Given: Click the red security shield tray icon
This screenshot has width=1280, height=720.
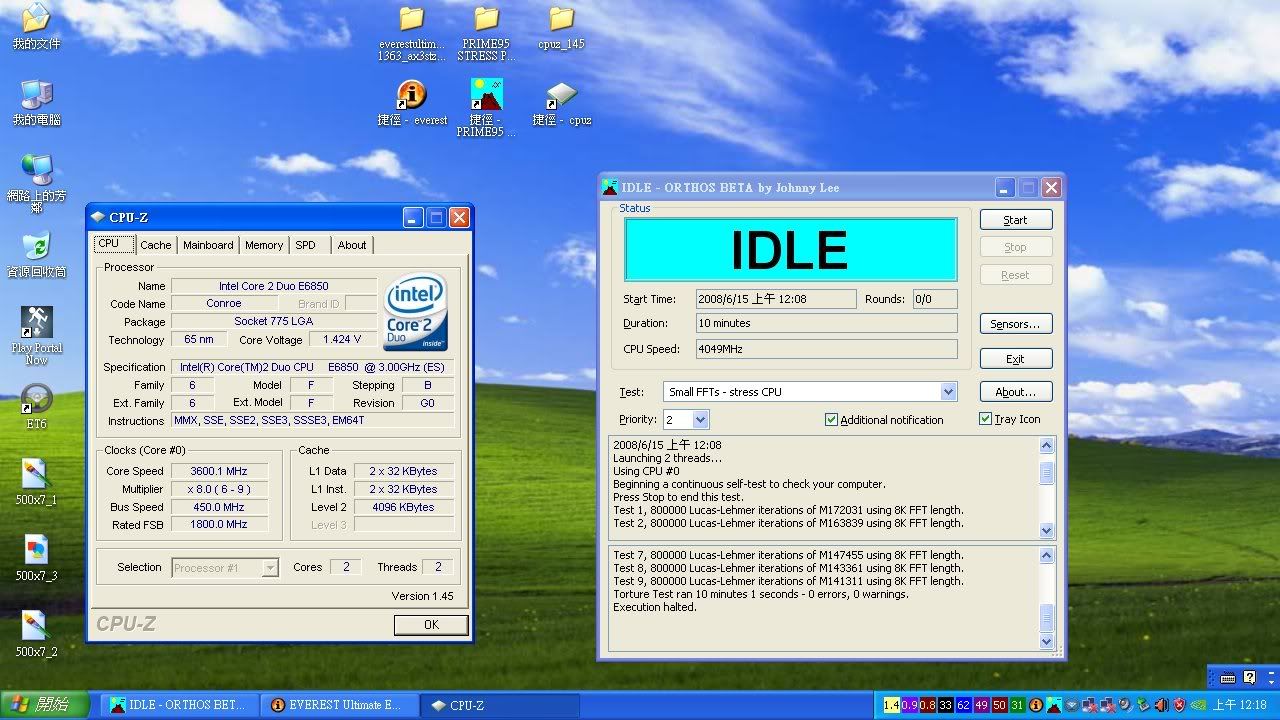Looking at the screenshot, I should click(1179, 705).
